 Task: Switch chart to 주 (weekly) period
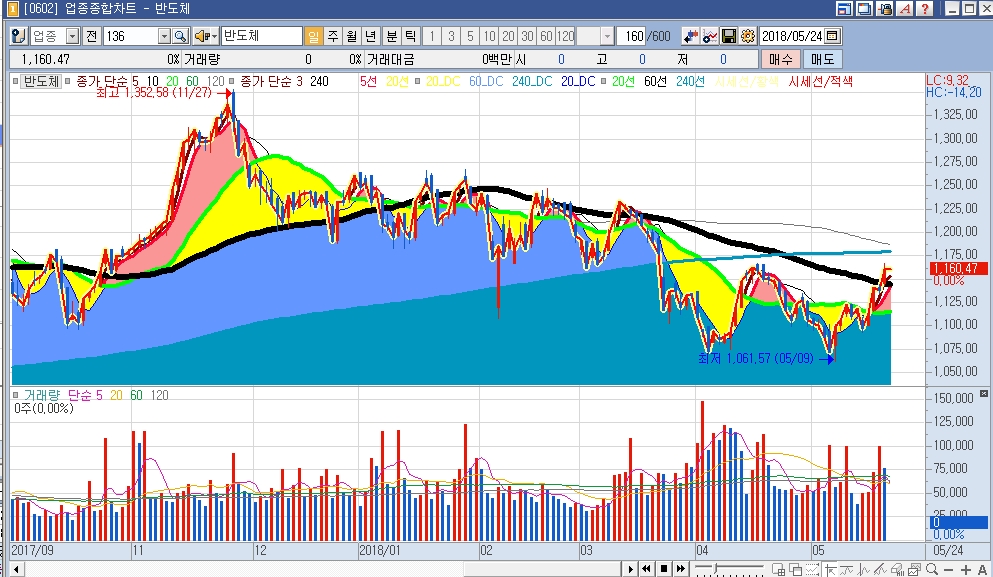[x=333, y=36]
